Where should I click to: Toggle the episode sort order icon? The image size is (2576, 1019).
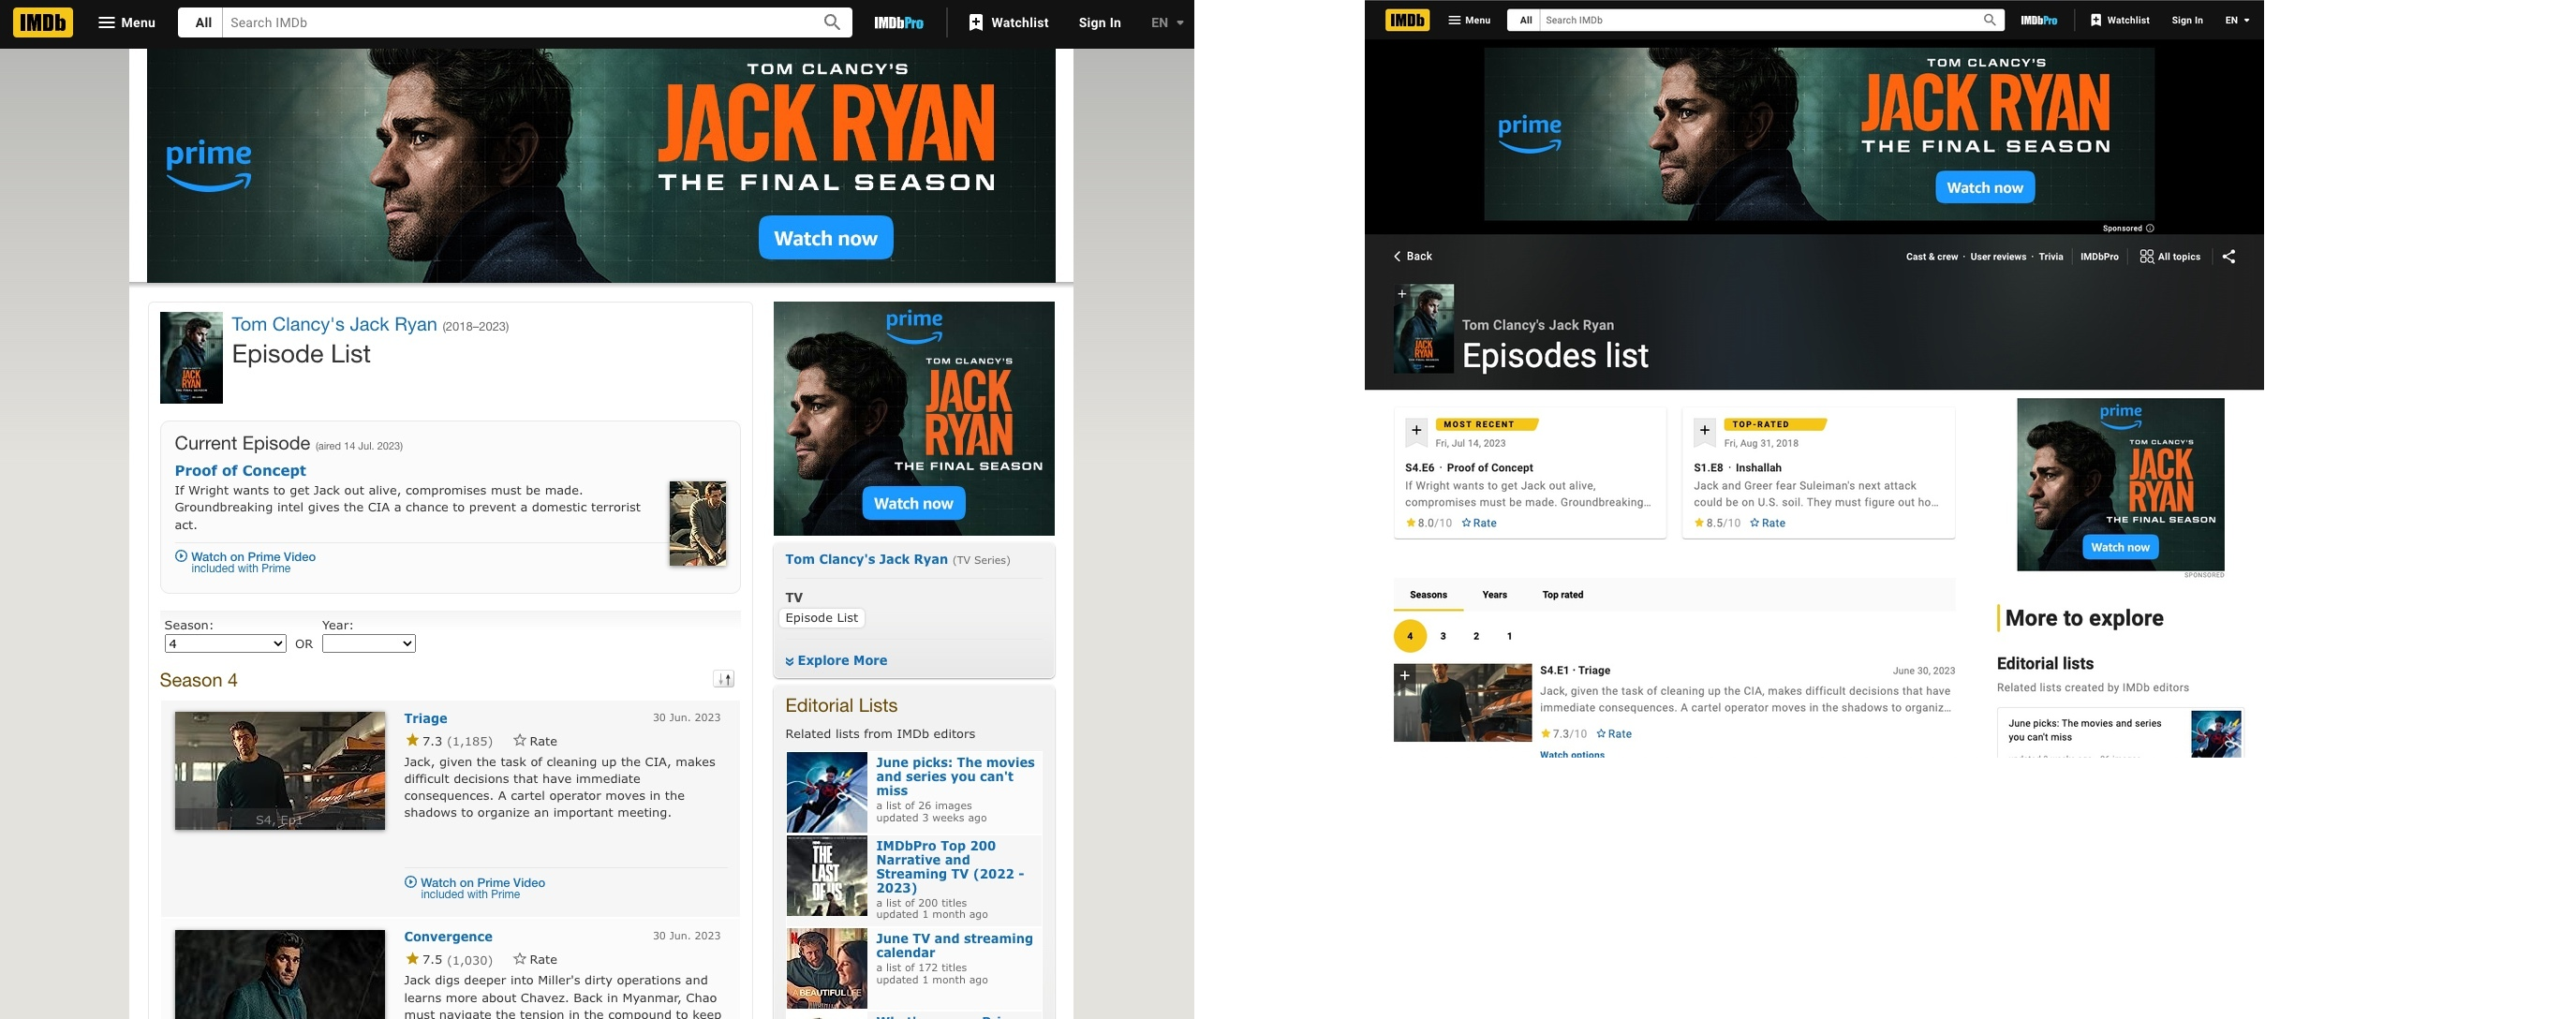pos(724,679)
